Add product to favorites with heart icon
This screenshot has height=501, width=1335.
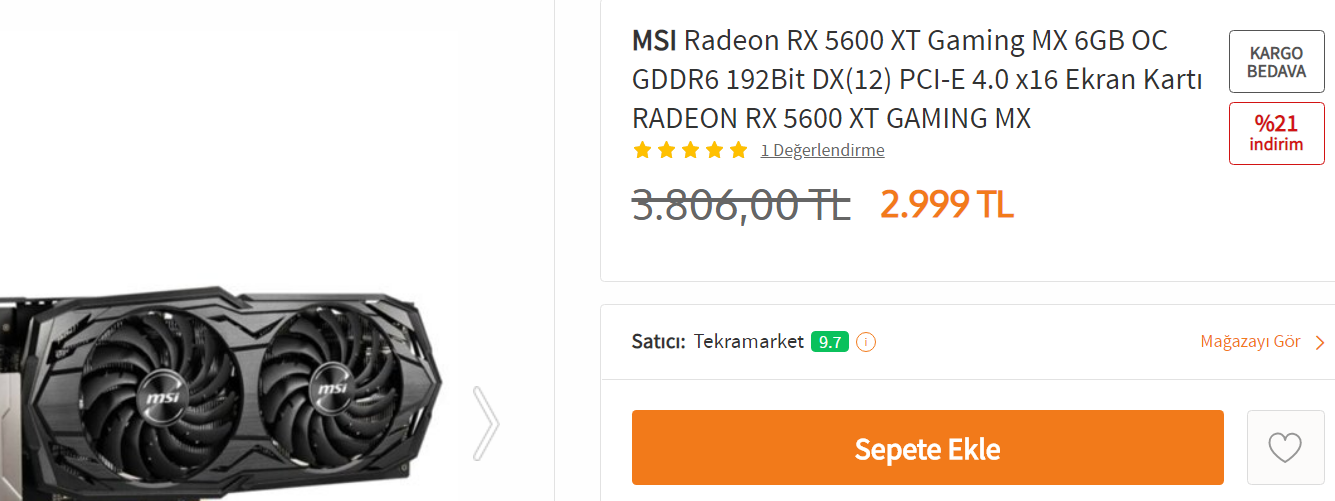coord(1285,447)
